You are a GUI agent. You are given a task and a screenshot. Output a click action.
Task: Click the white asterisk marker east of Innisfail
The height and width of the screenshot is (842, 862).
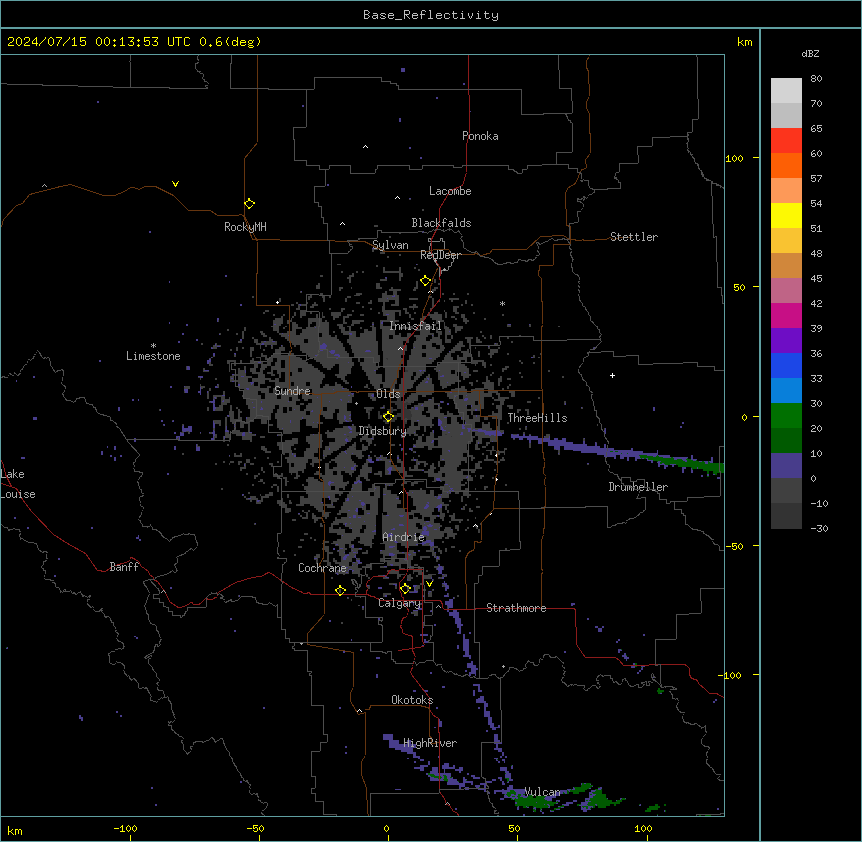502,303
